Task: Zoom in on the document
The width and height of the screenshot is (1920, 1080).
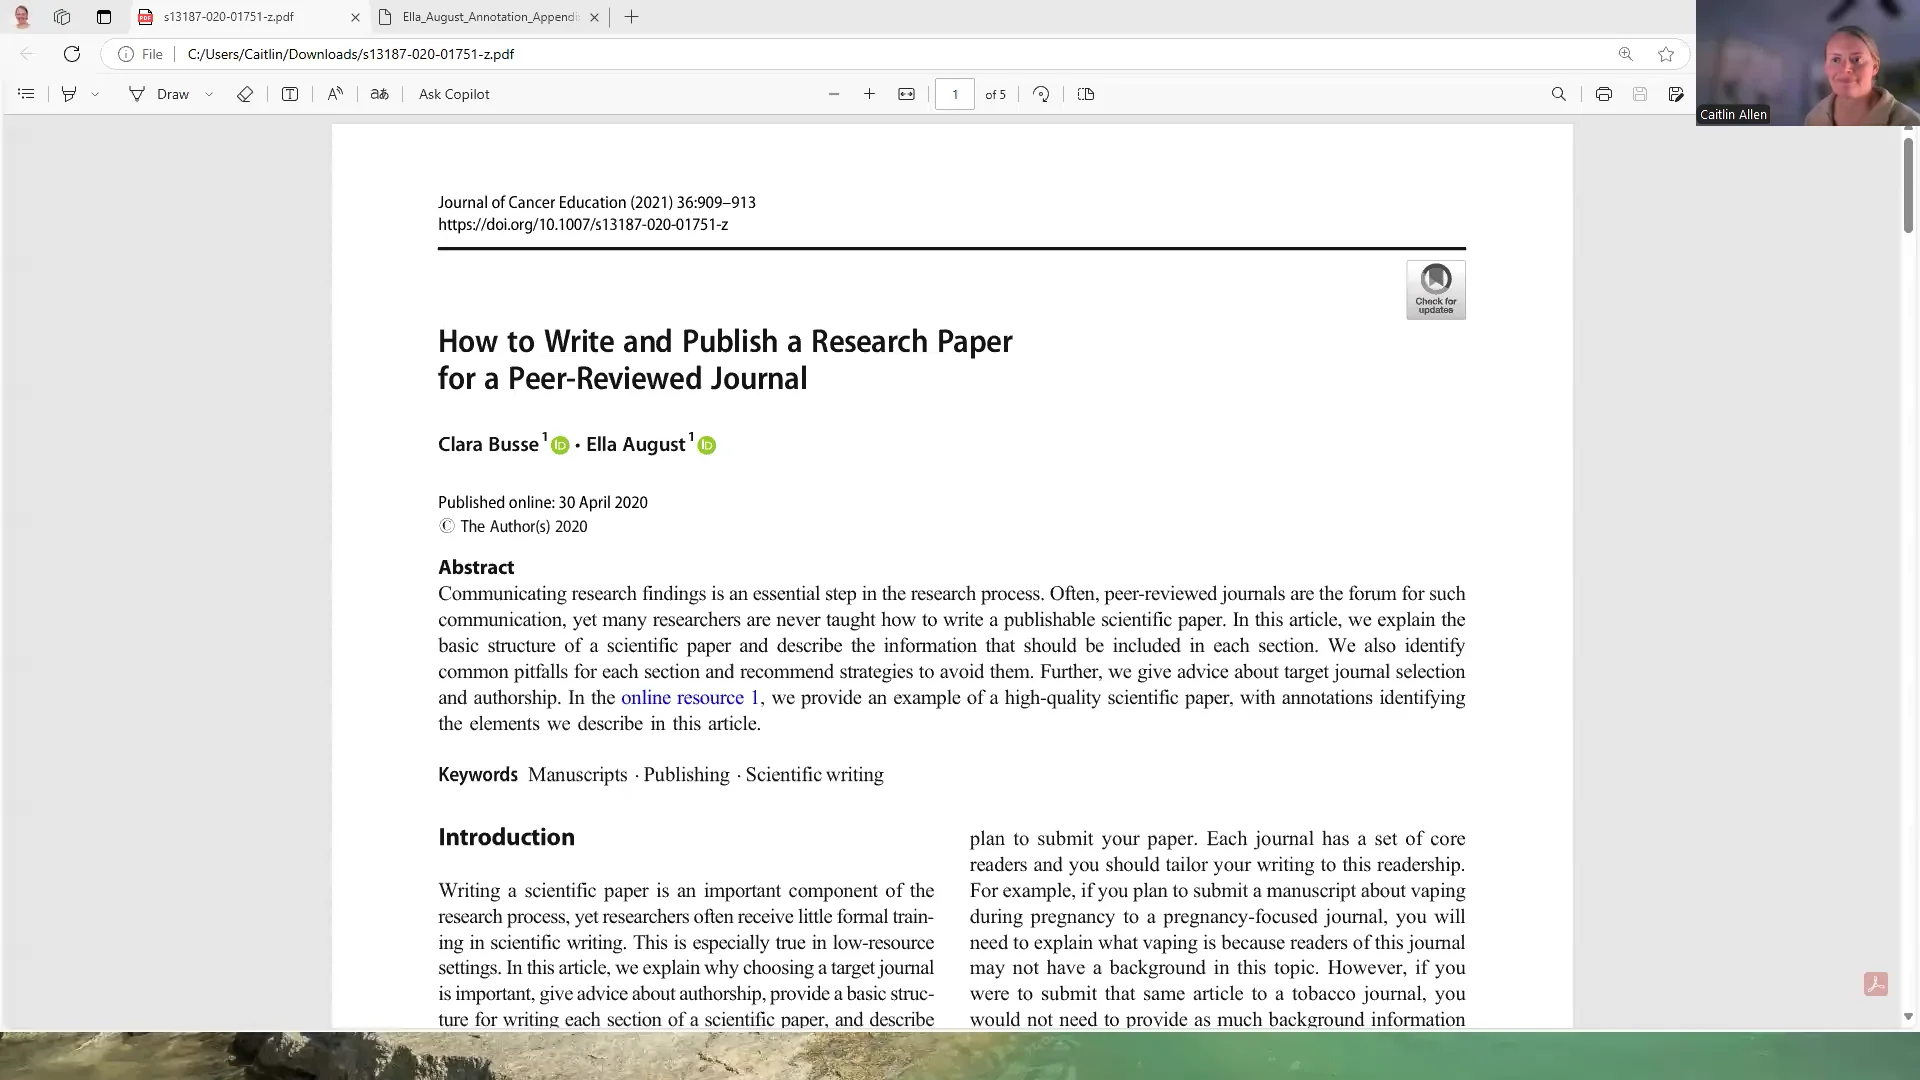Action: click(x=869, y=94)
